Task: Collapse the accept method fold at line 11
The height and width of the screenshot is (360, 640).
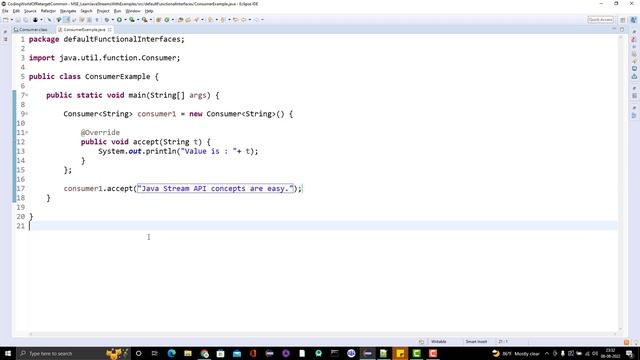Action: click(x=27, y=133)
